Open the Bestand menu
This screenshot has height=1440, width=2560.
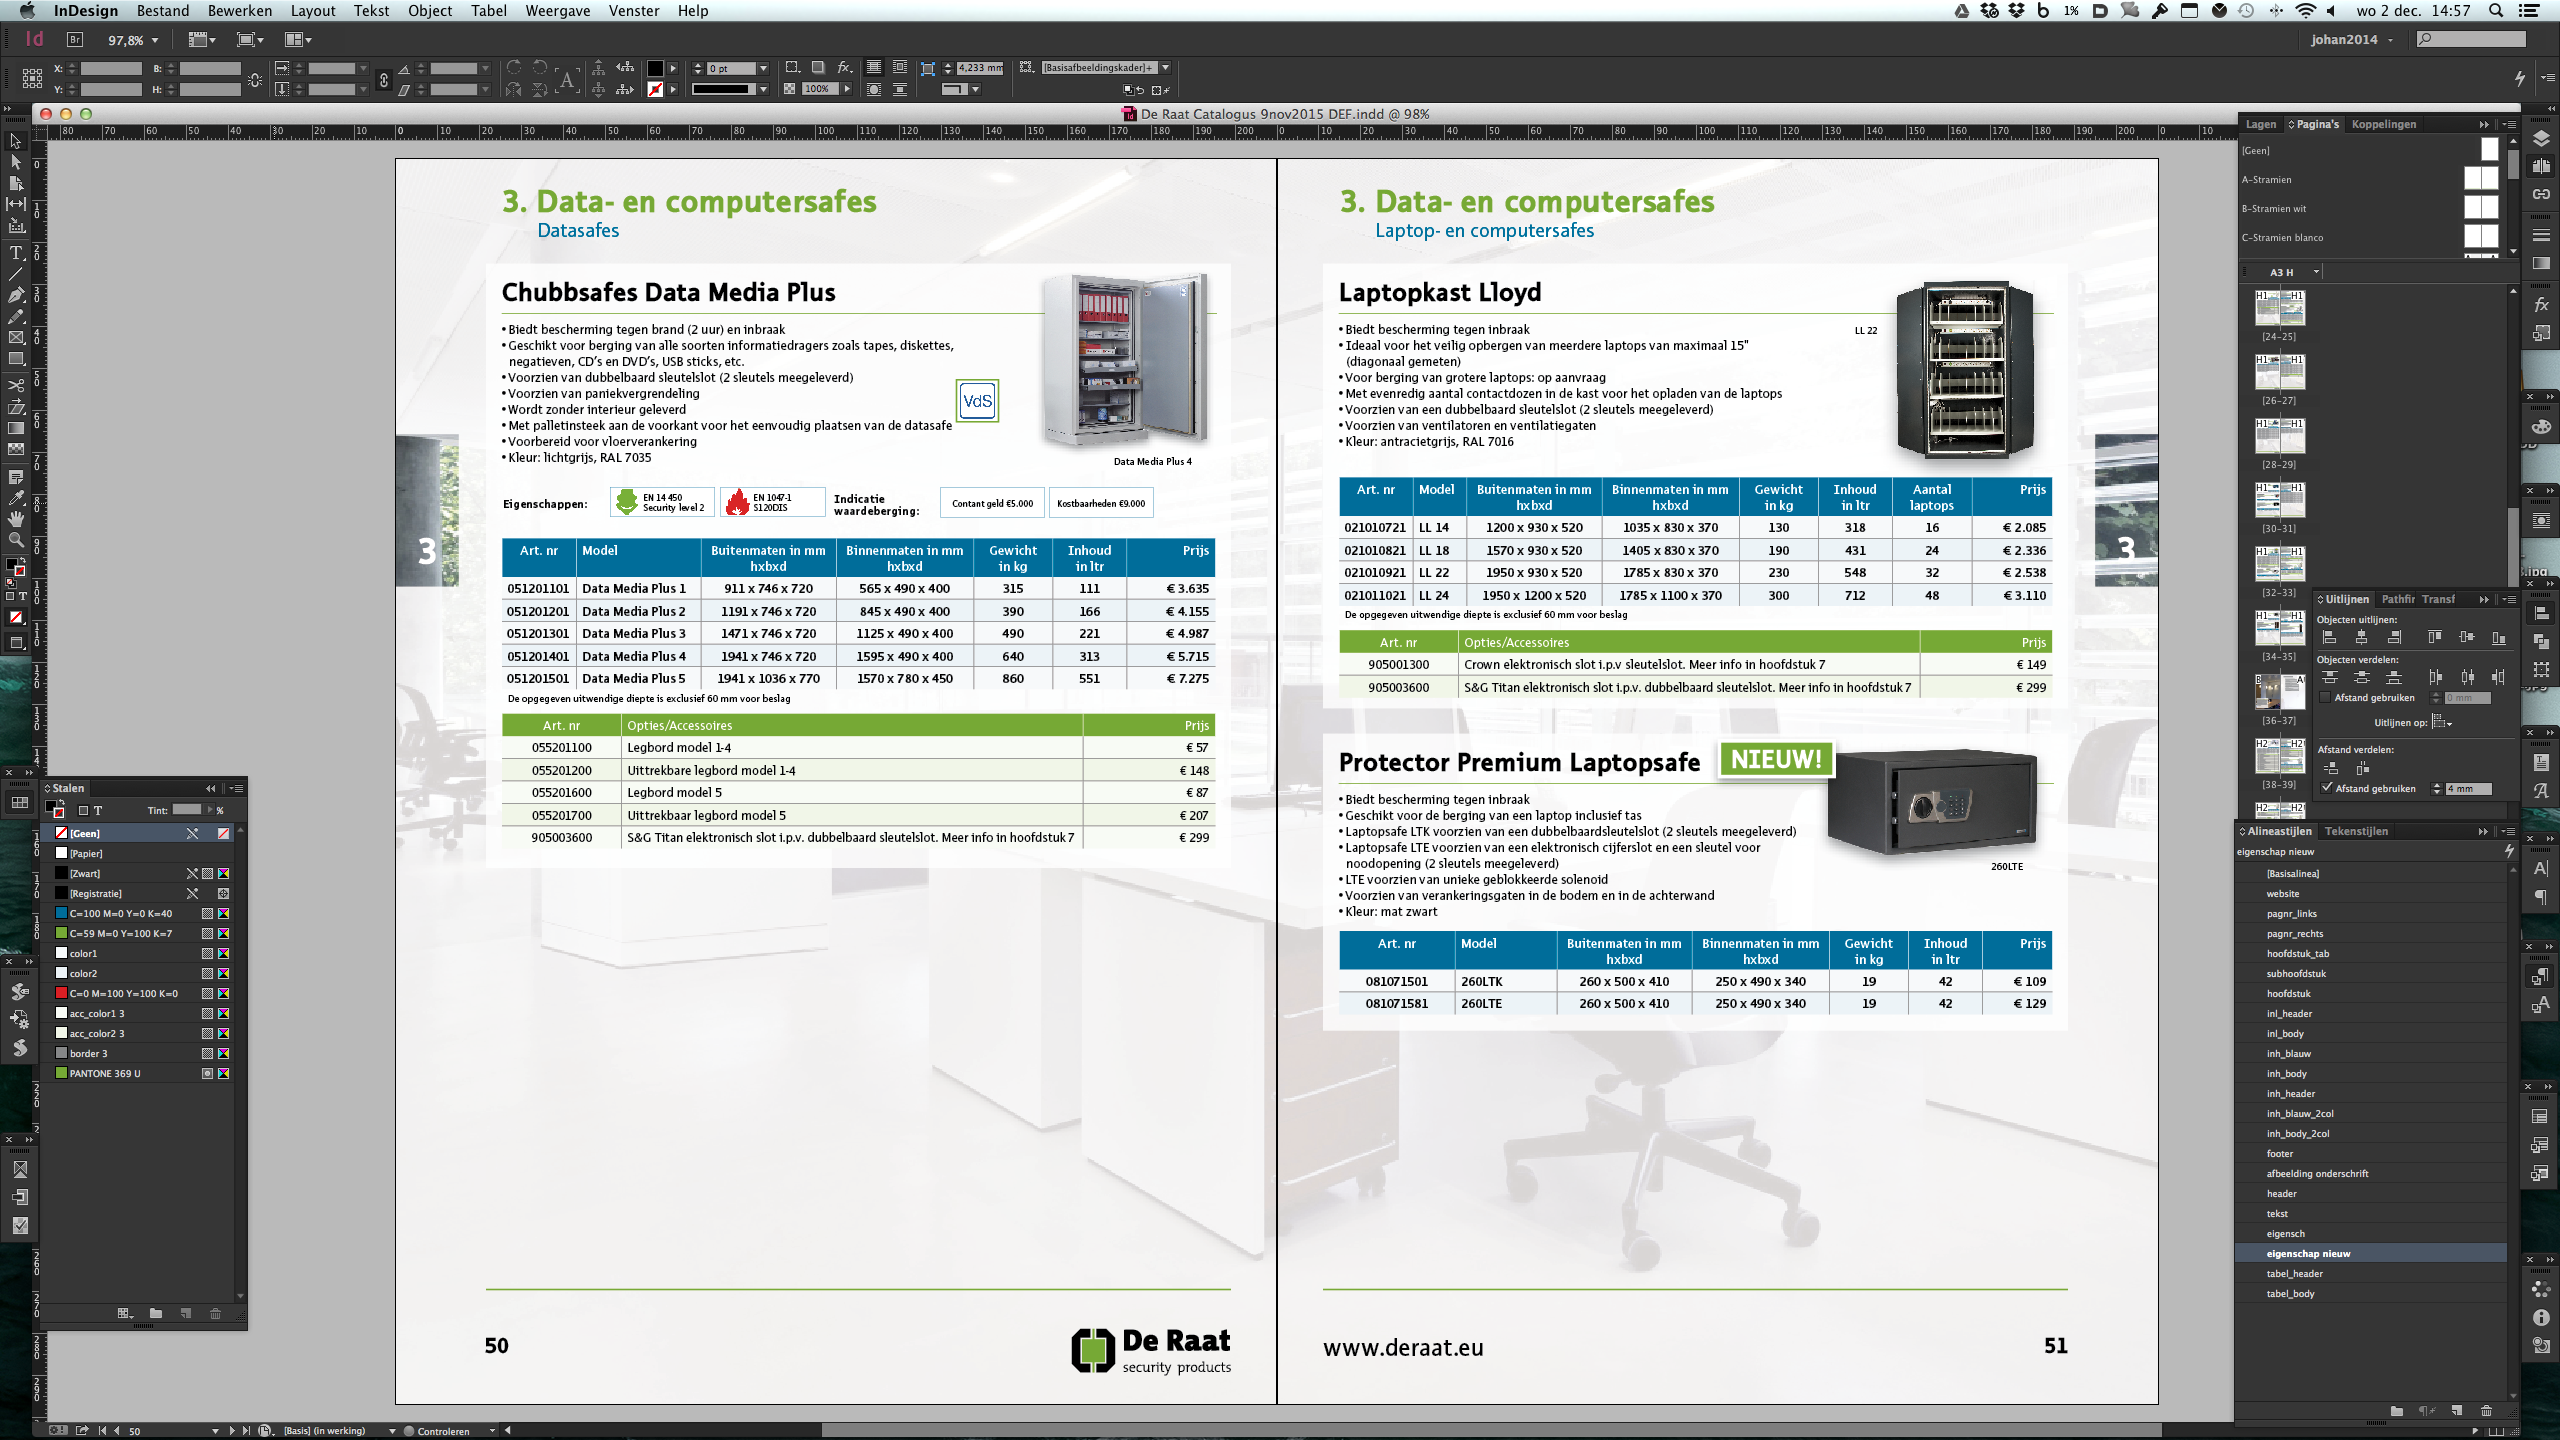(163, 11)
